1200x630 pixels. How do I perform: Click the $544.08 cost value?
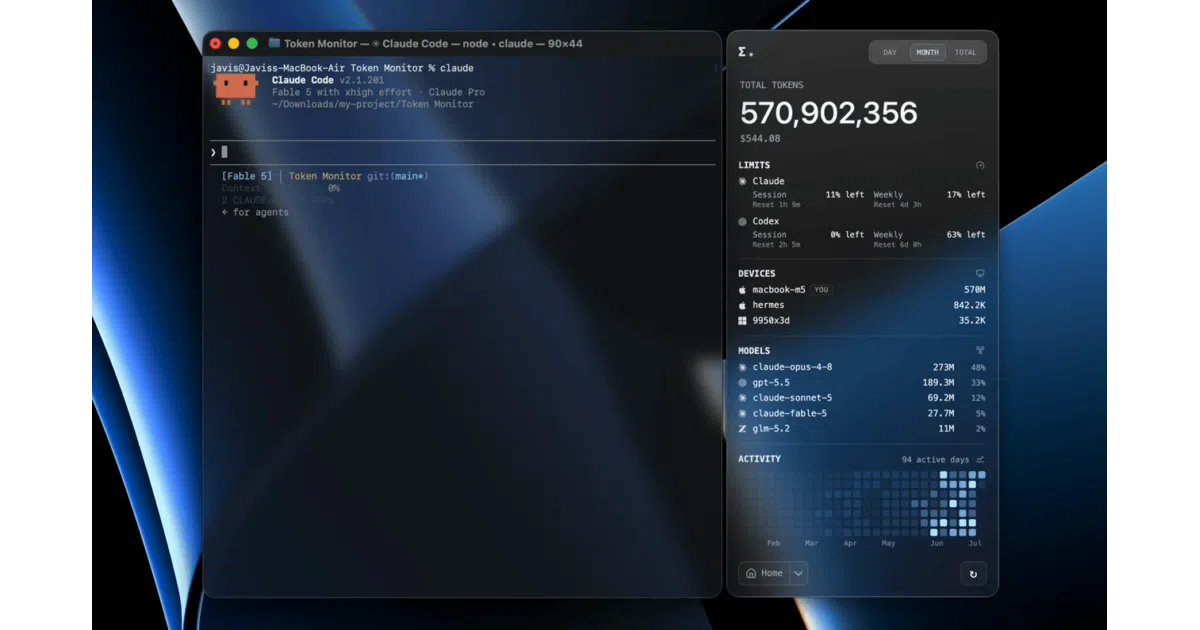pyautogui.click(x=760, y=139)
